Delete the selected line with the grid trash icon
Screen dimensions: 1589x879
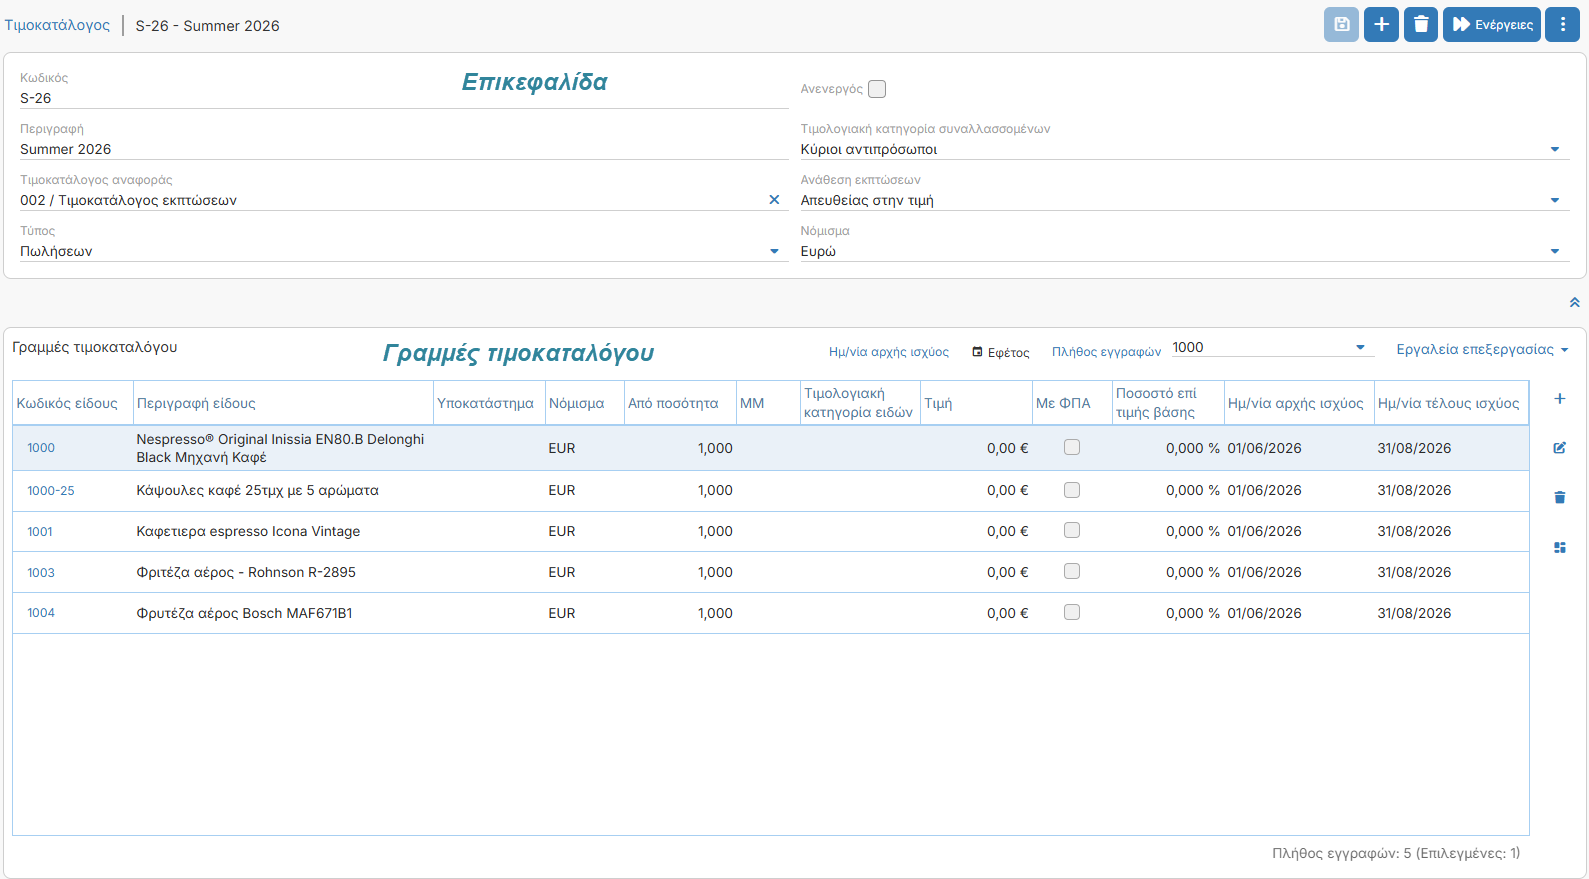pyautogui.click(x=1559, y=497)
